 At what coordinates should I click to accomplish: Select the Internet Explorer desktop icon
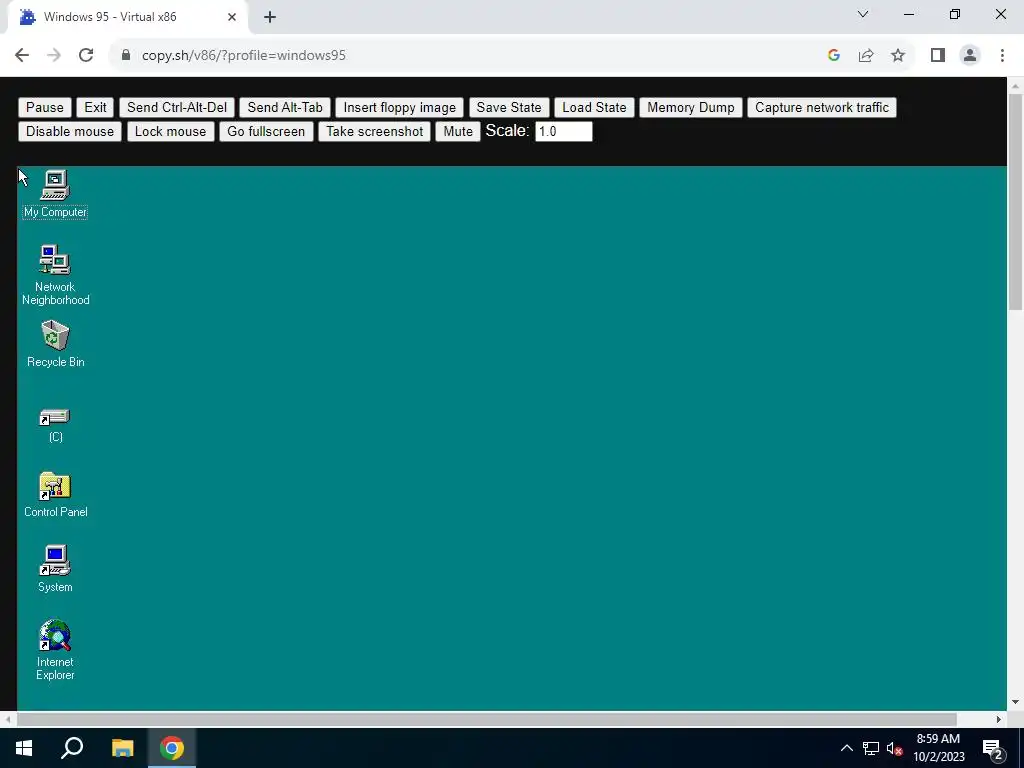[55, 650]
